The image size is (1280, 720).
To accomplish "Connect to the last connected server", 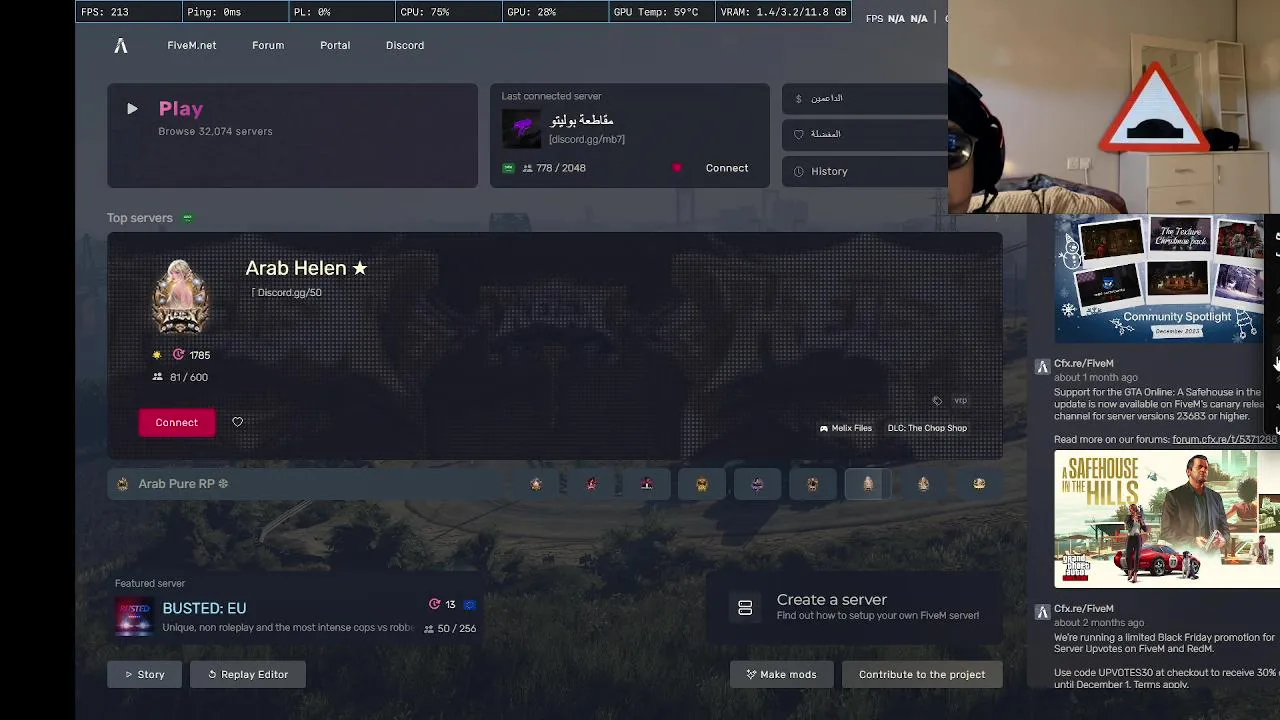I will [x=727, y=168].
